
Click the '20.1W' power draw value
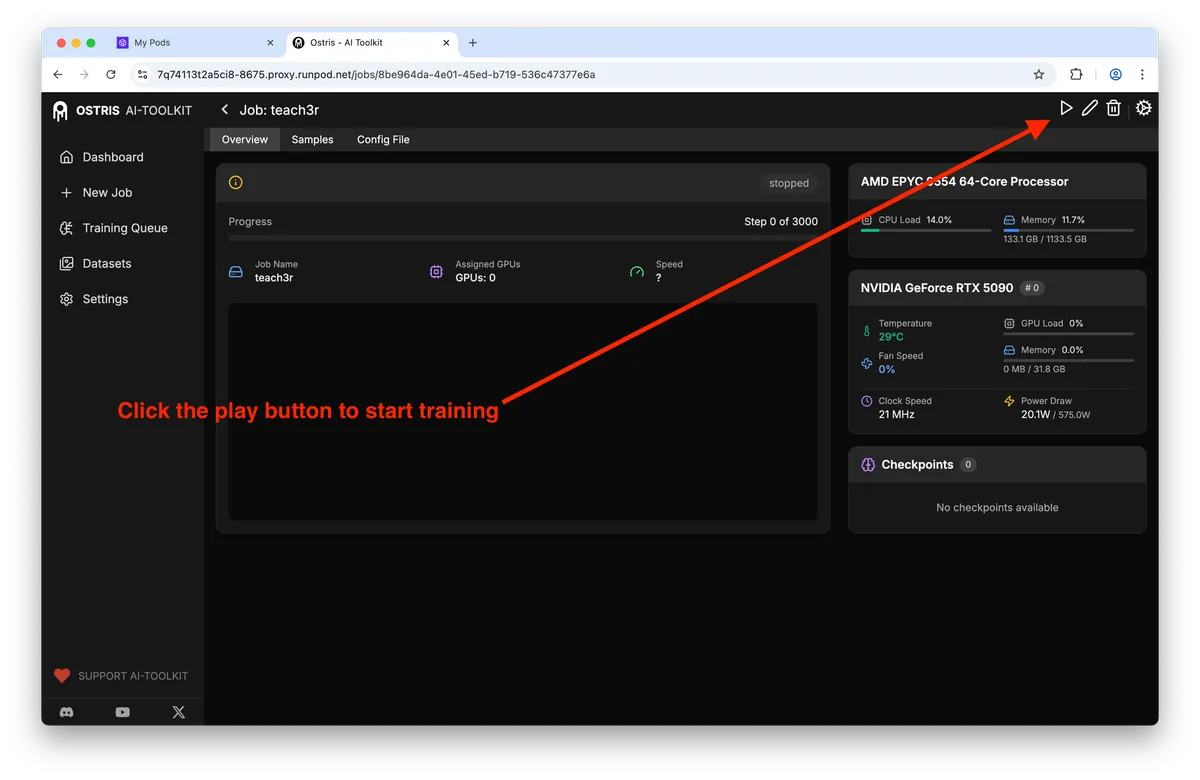(x=1035, y=414)
